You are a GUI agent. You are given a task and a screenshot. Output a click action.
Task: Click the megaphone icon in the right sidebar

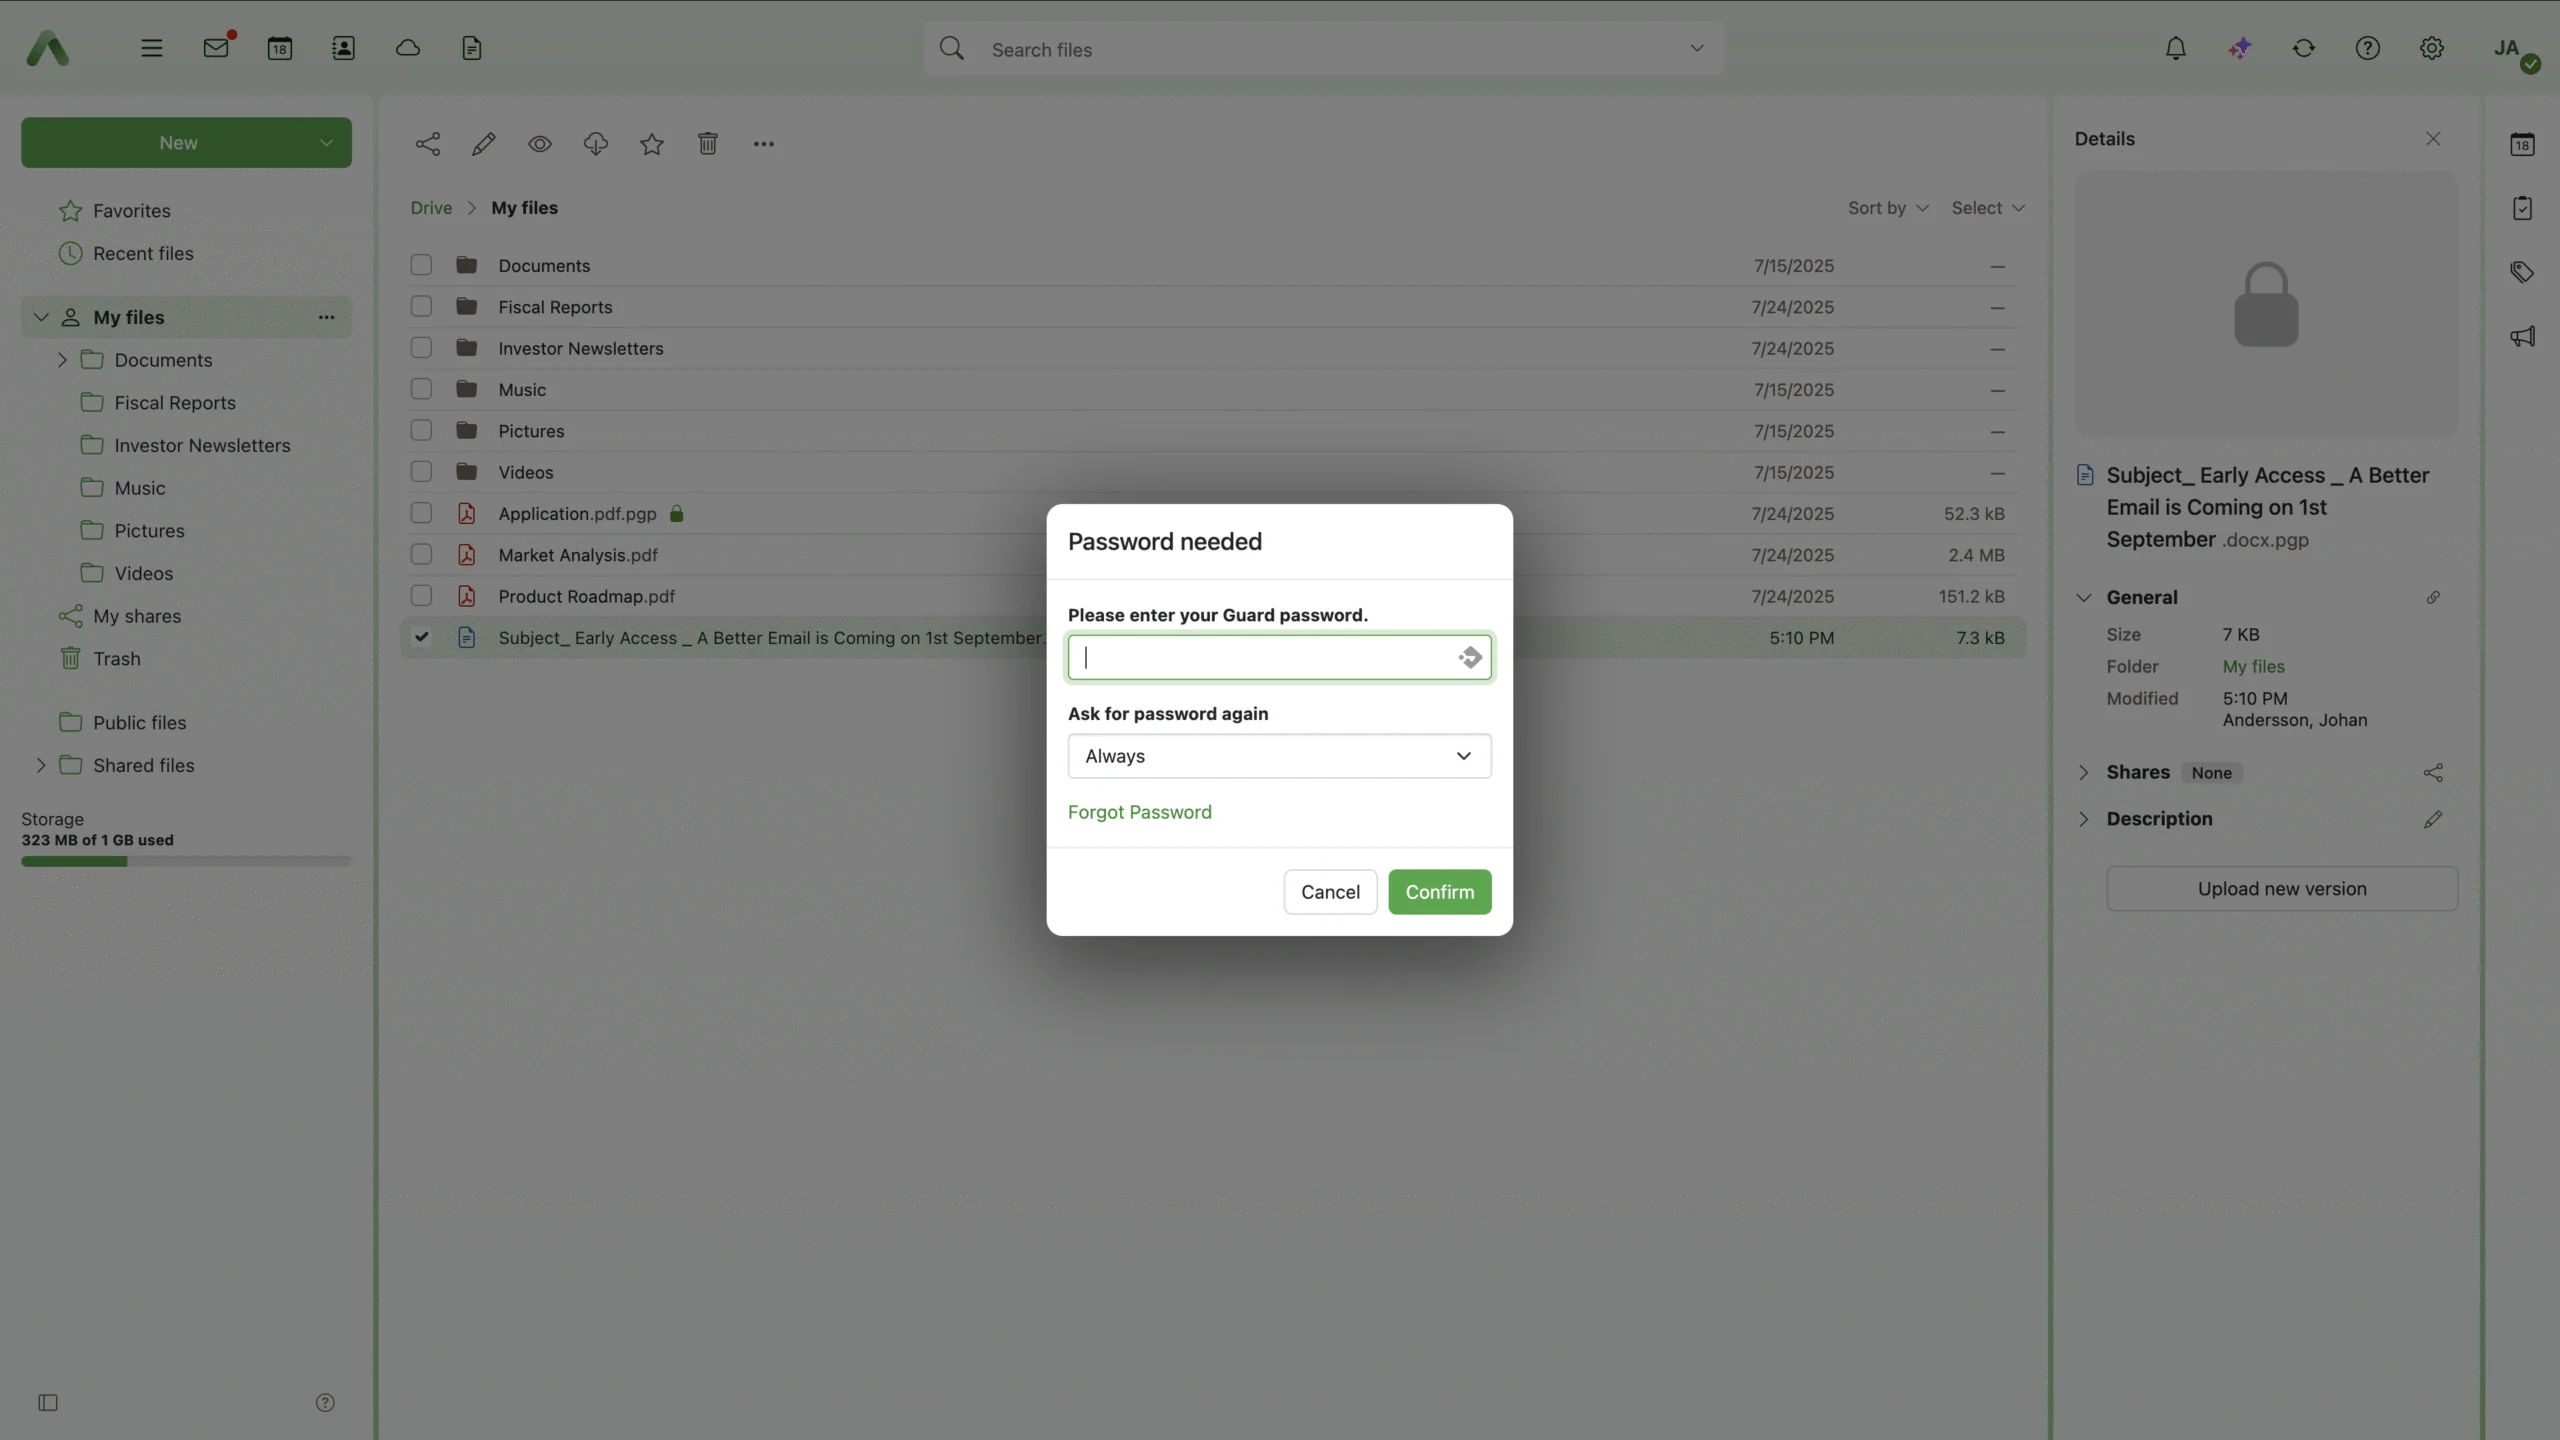pyautogui.click(x=2522, y=336)
